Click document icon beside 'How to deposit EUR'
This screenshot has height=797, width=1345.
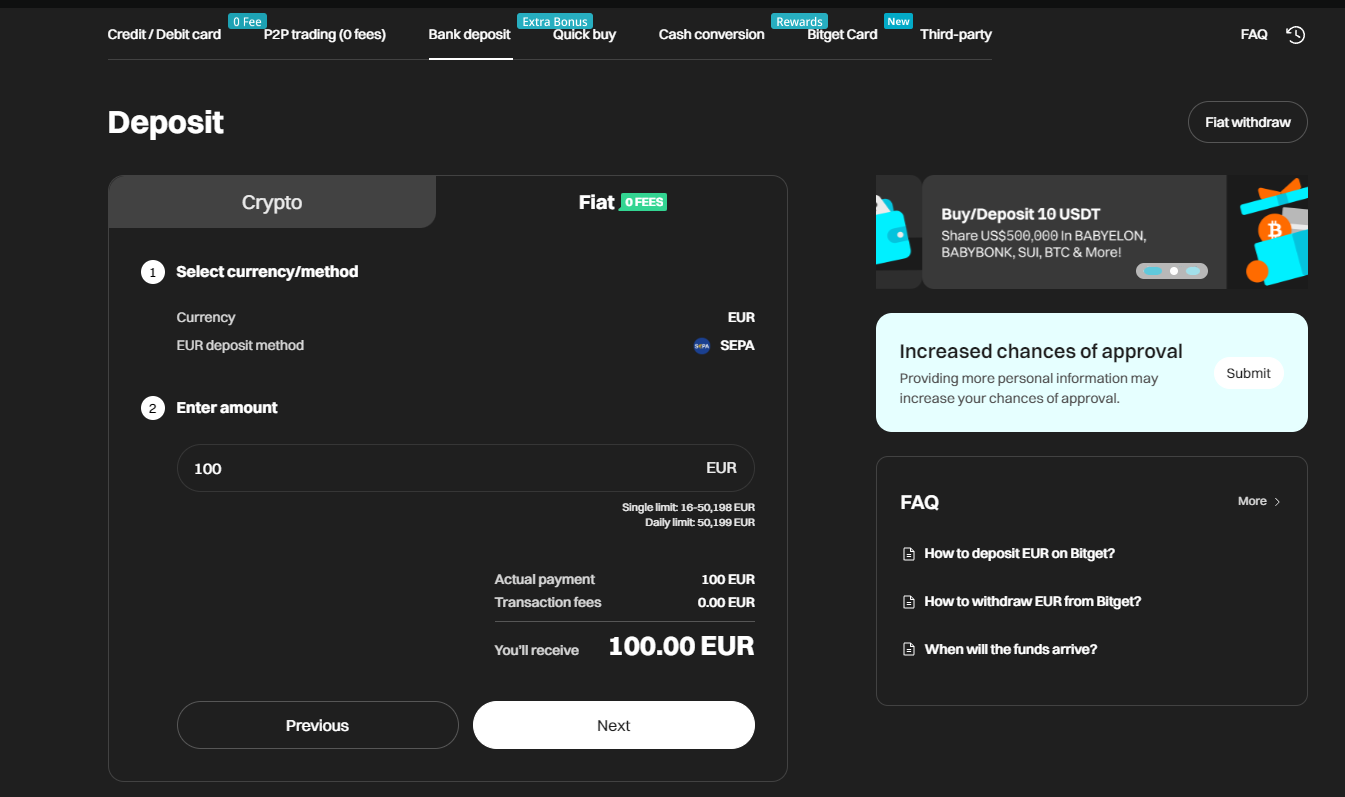coord(909,554)
